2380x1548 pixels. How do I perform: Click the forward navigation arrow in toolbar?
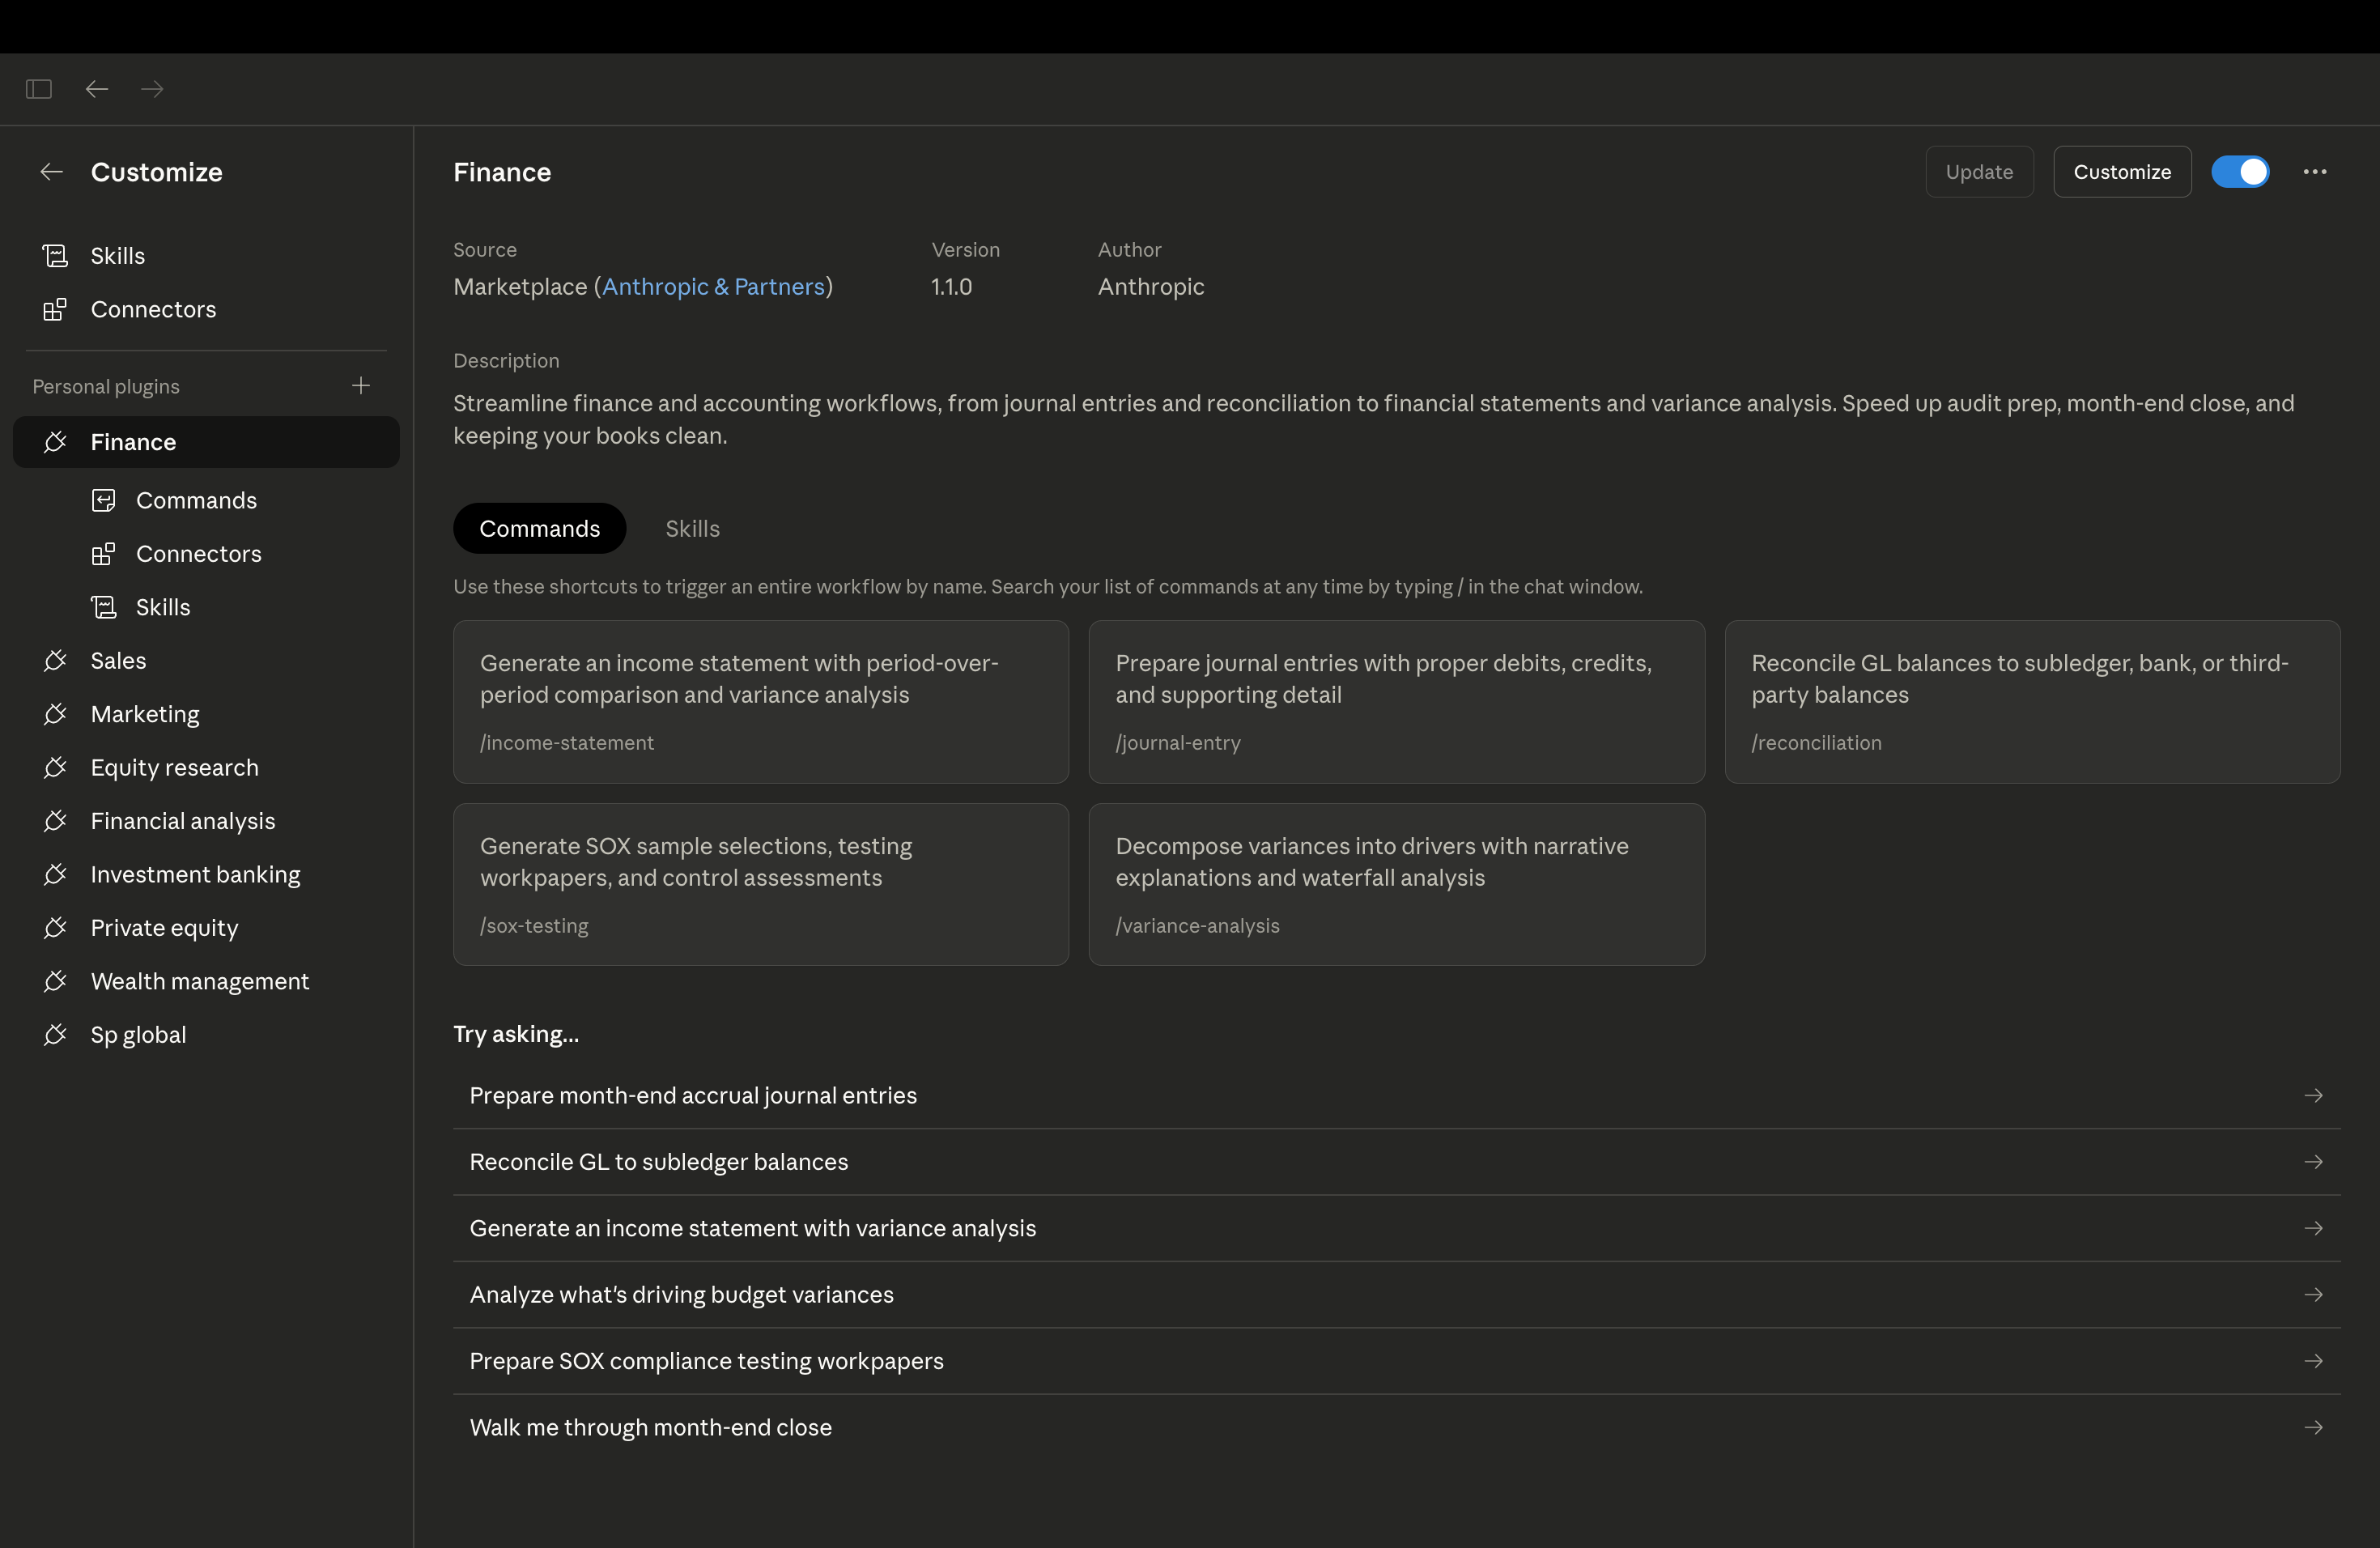click(x=152, y=89)
